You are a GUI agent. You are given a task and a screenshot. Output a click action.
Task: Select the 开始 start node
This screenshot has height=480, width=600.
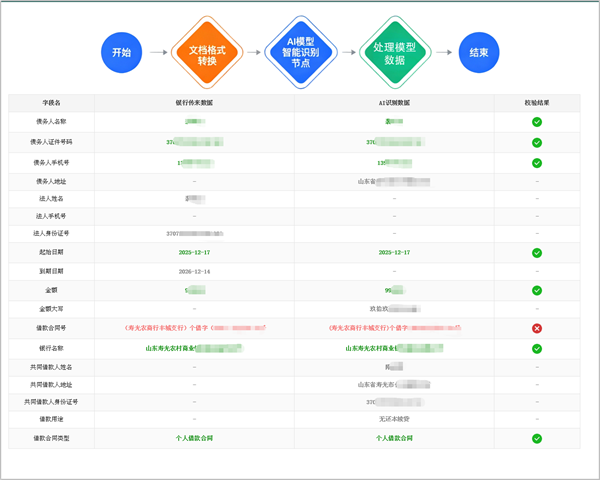(x=122, y=52)
